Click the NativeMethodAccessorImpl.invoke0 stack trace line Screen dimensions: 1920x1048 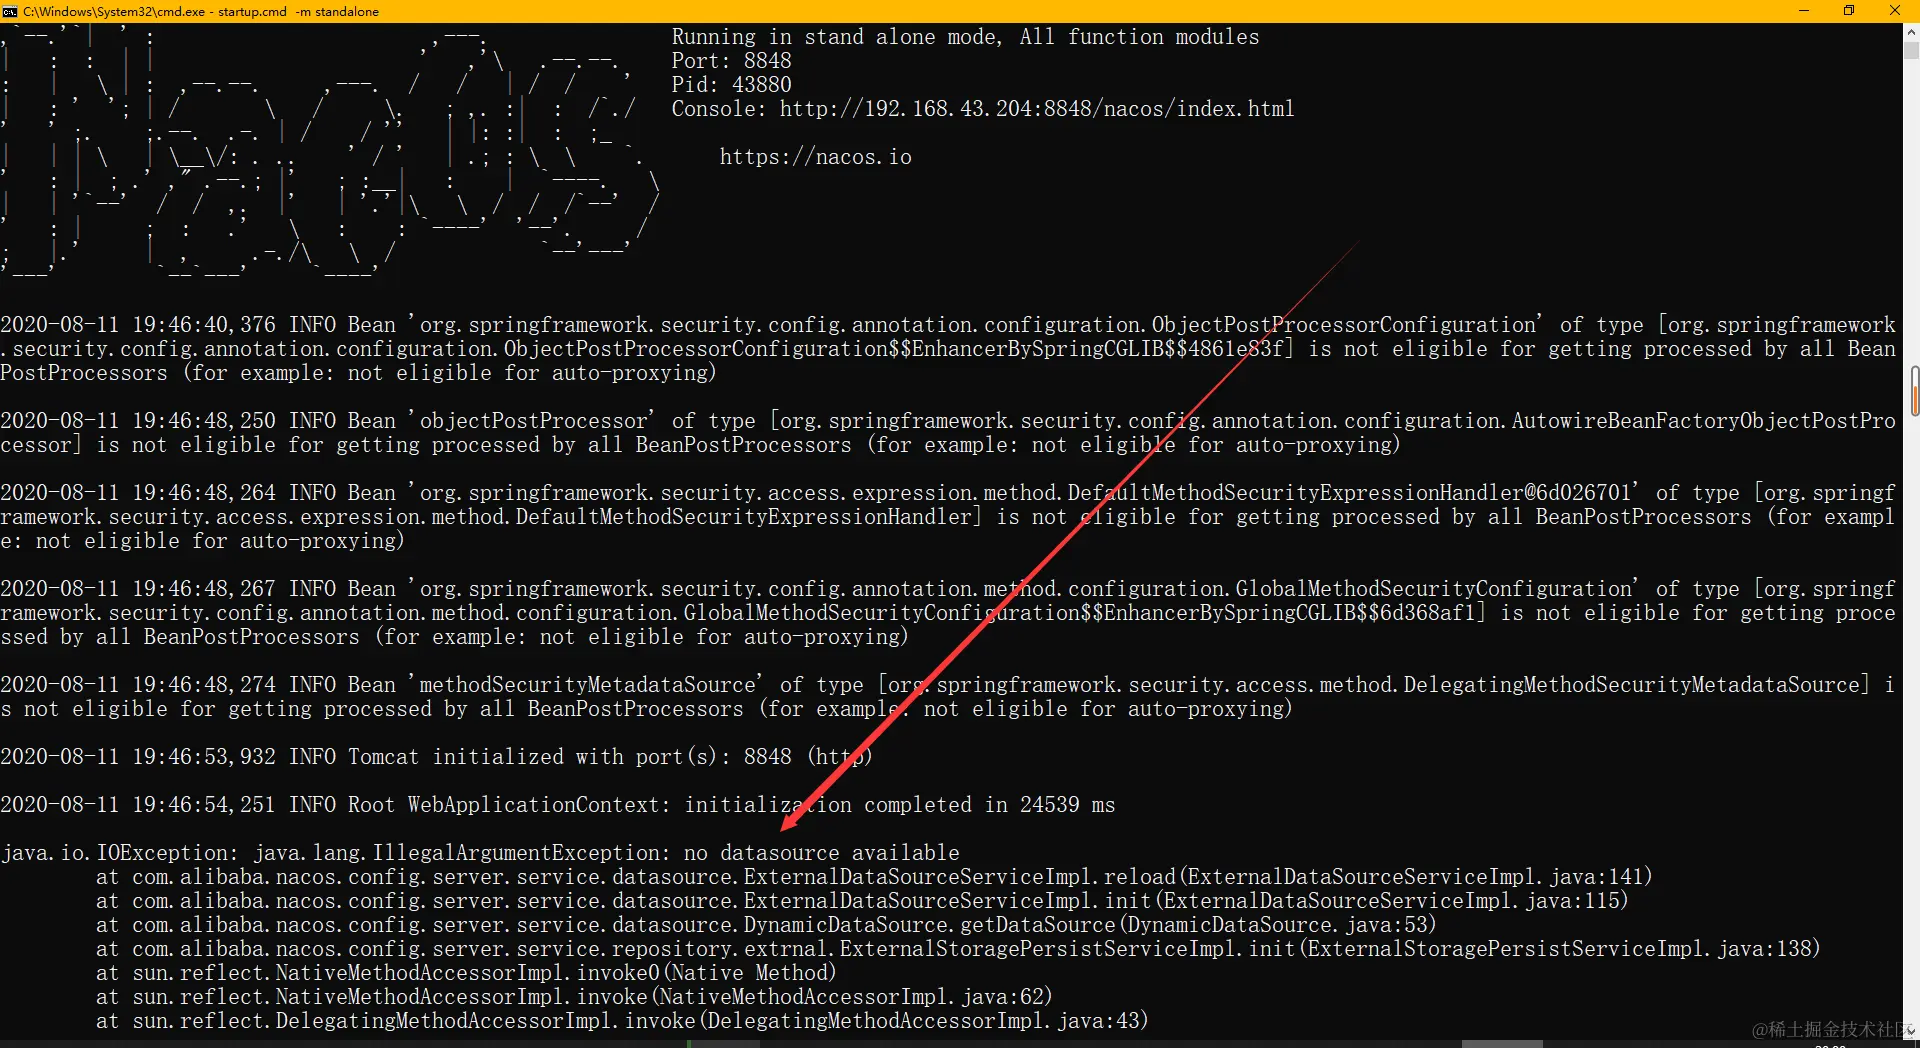(x=466, y=973)
